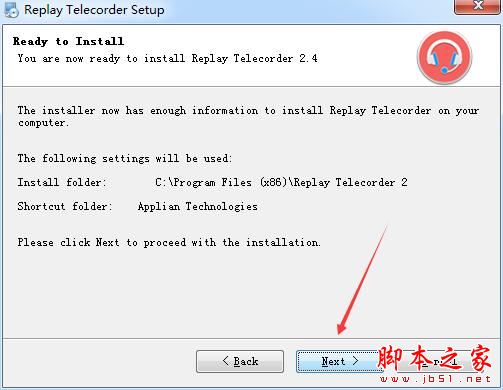
Task: Click the red arrow annotation graphic
Action: click(x=363, y=279)
